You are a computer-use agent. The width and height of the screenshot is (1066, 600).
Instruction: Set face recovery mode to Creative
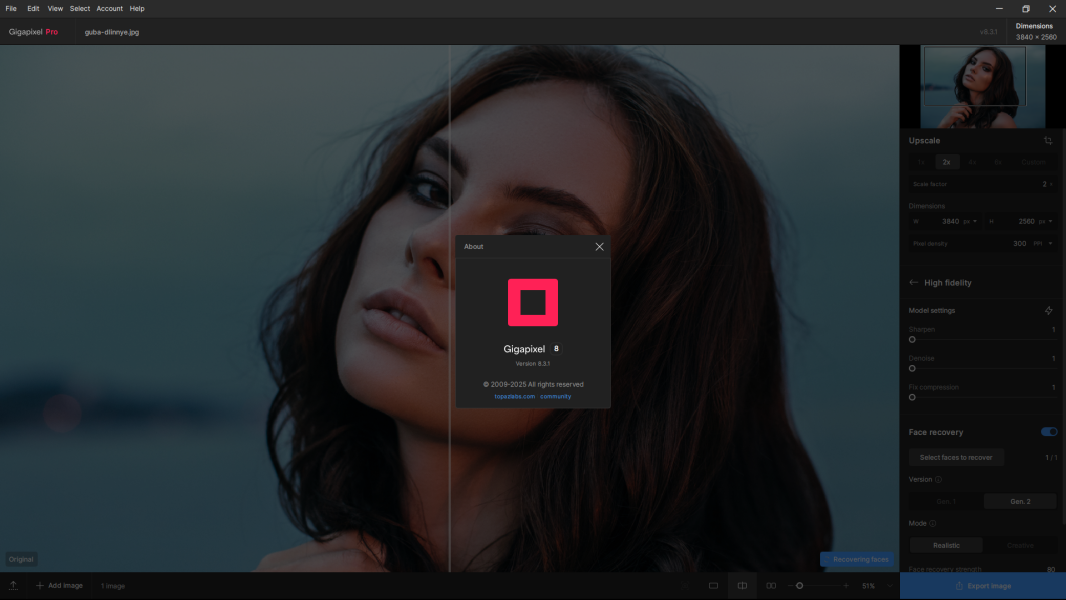click(x=1020, y=546)
